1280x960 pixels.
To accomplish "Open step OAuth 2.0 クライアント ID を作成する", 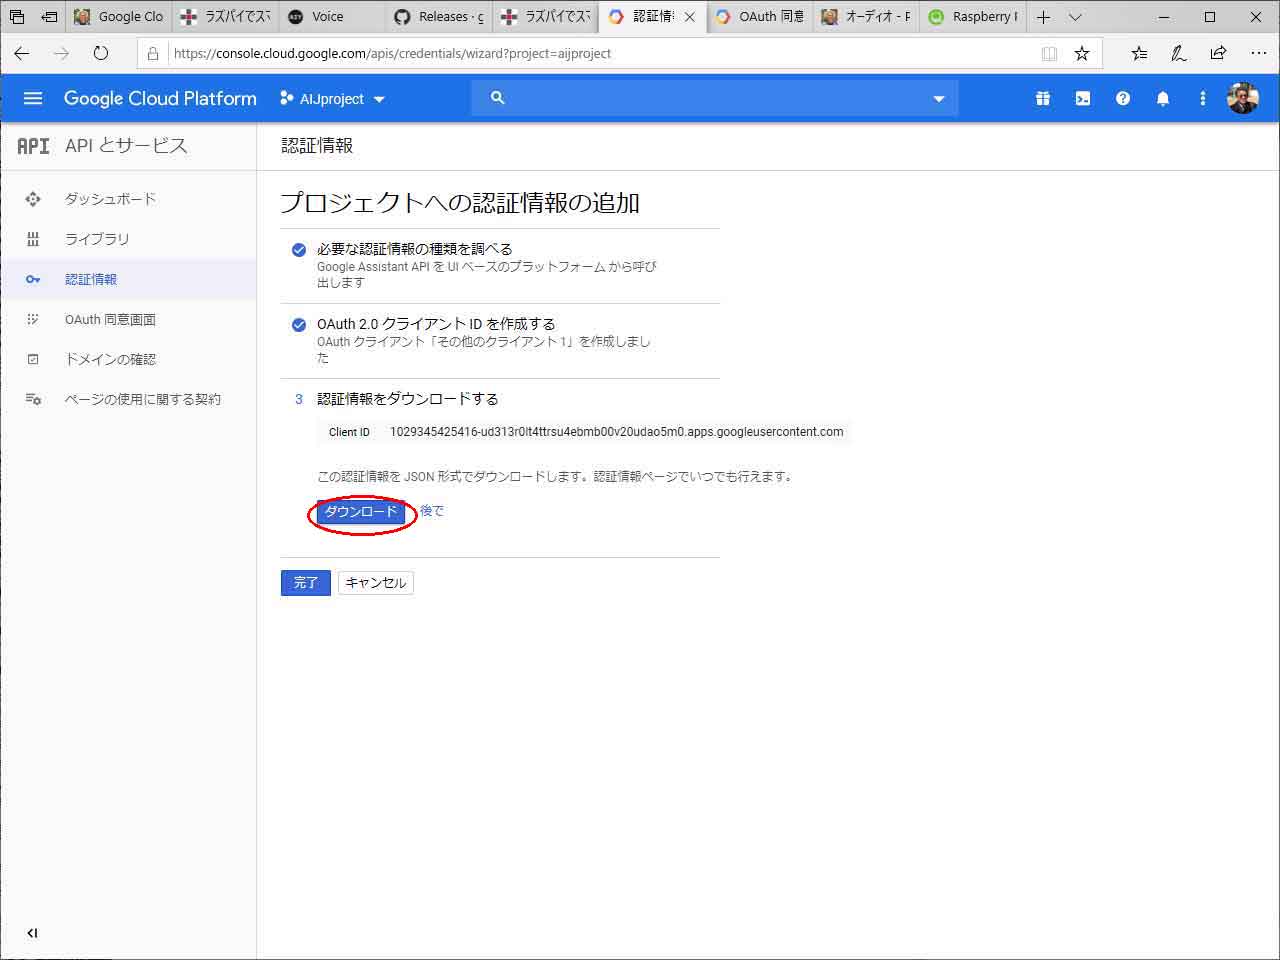I will [x=436, y=324].
